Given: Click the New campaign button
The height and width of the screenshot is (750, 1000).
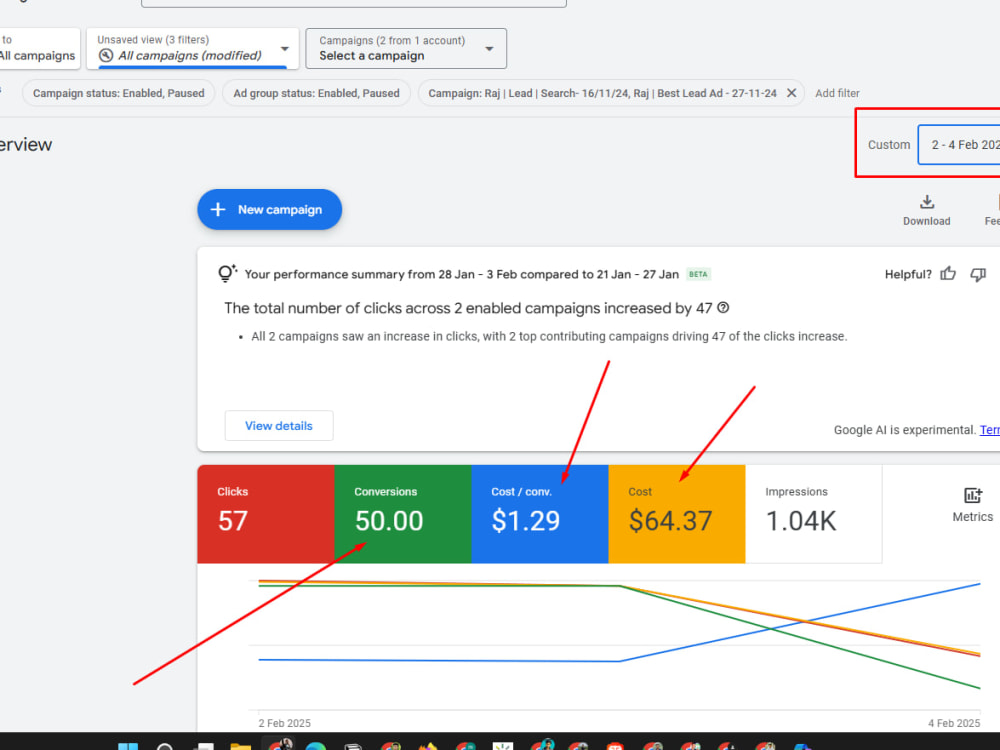Looking at the screenshot, I should tap(269, 209).
